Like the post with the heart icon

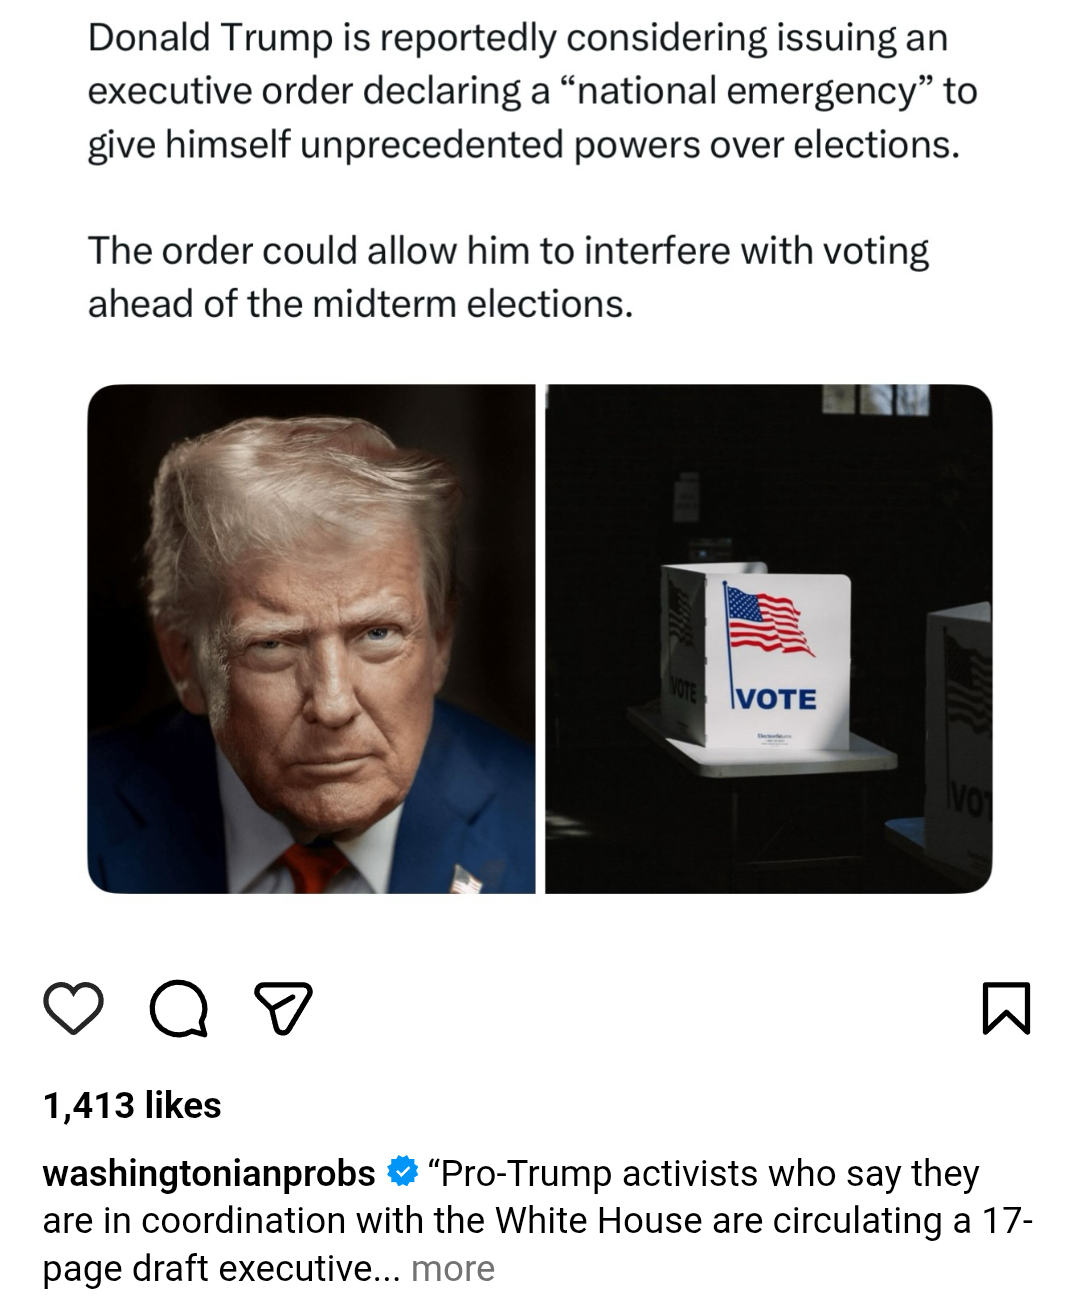click(x=74, y=1008)
